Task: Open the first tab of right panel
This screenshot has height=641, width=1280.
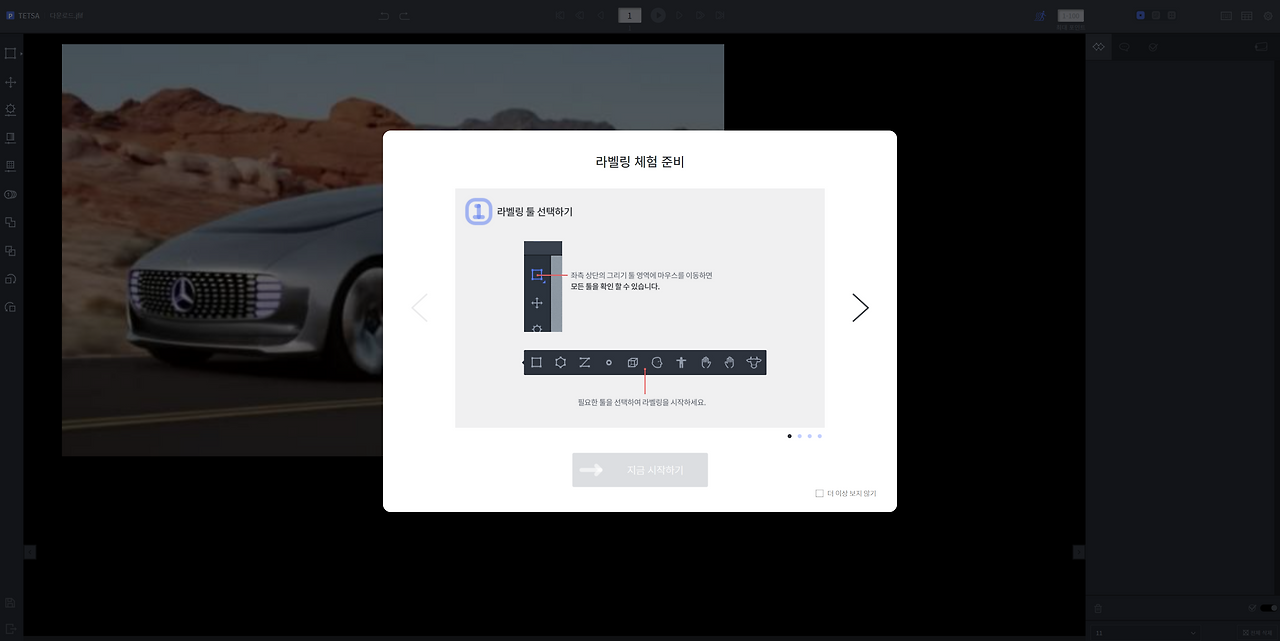Action: pyautogui.click(x=1098, y=47)
